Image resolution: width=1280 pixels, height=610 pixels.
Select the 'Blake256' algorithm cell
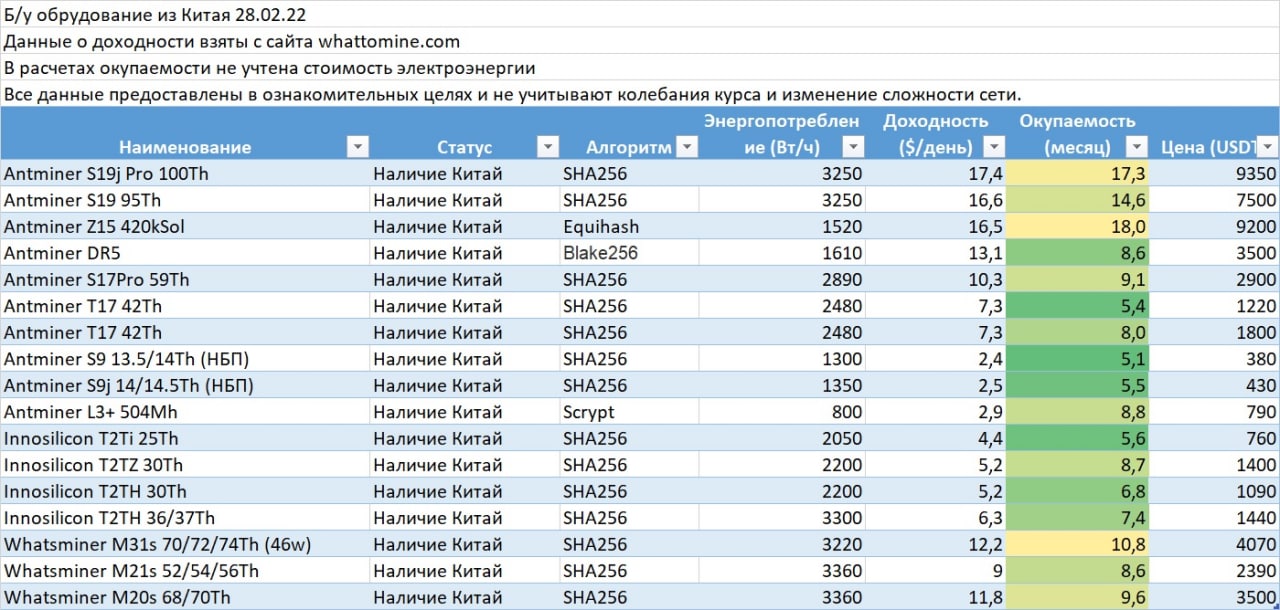point(629,253)
